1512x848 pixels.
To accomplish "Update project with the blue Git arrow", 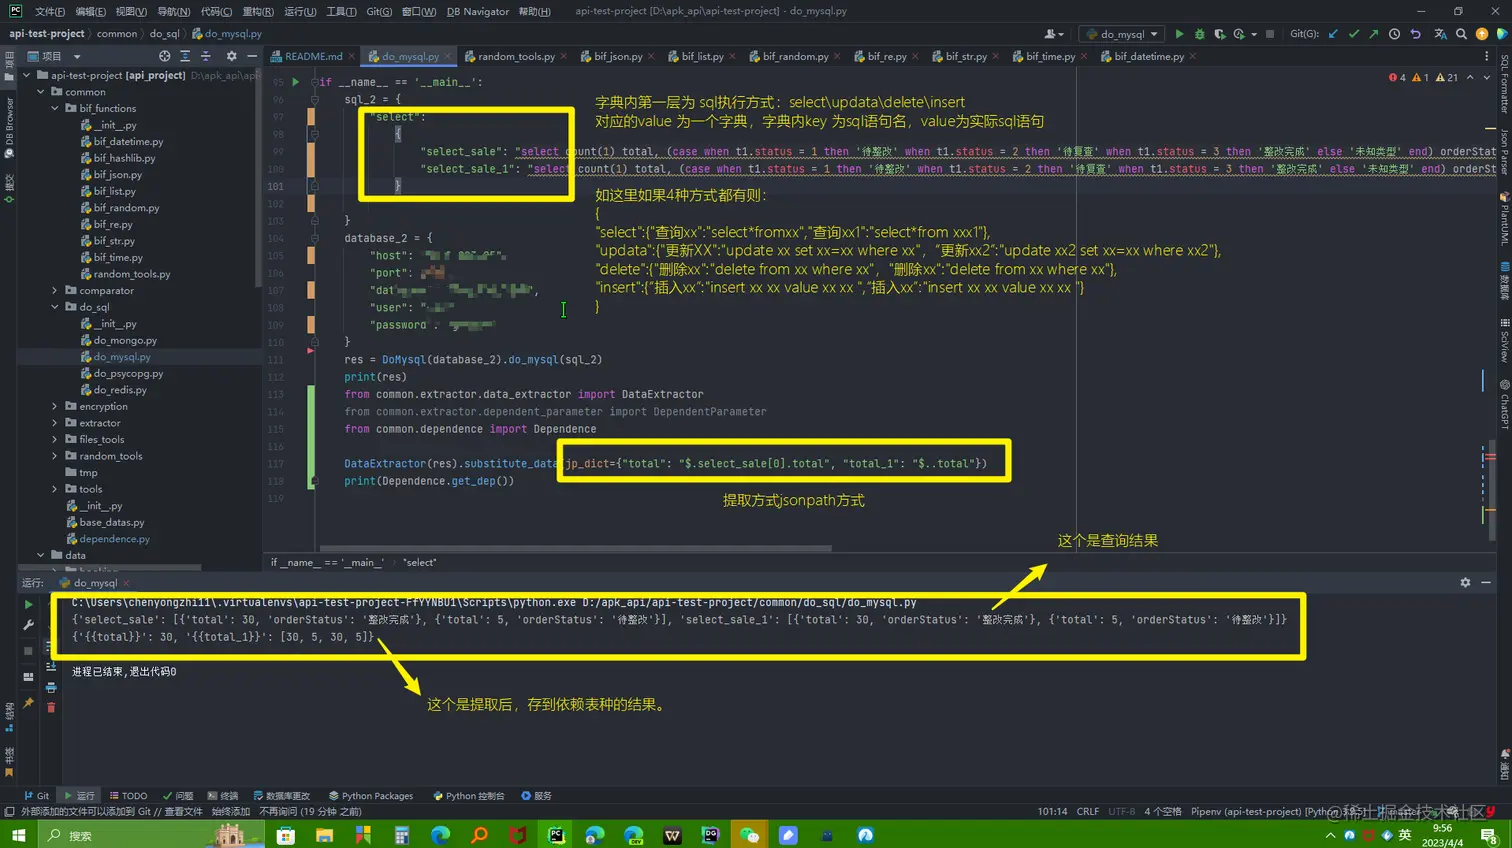I will [x=1333, y=34].
